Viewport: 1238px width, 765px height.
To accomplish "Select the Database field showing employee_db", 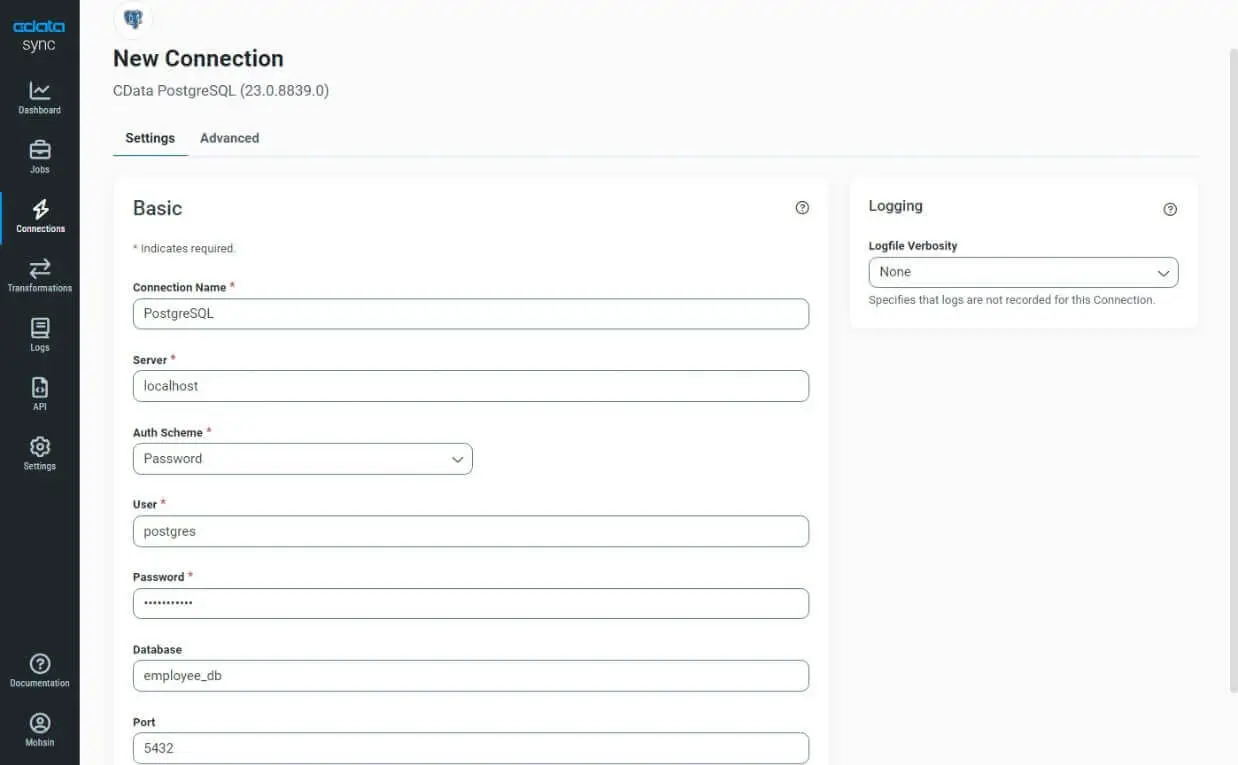I will coord(470,675).
